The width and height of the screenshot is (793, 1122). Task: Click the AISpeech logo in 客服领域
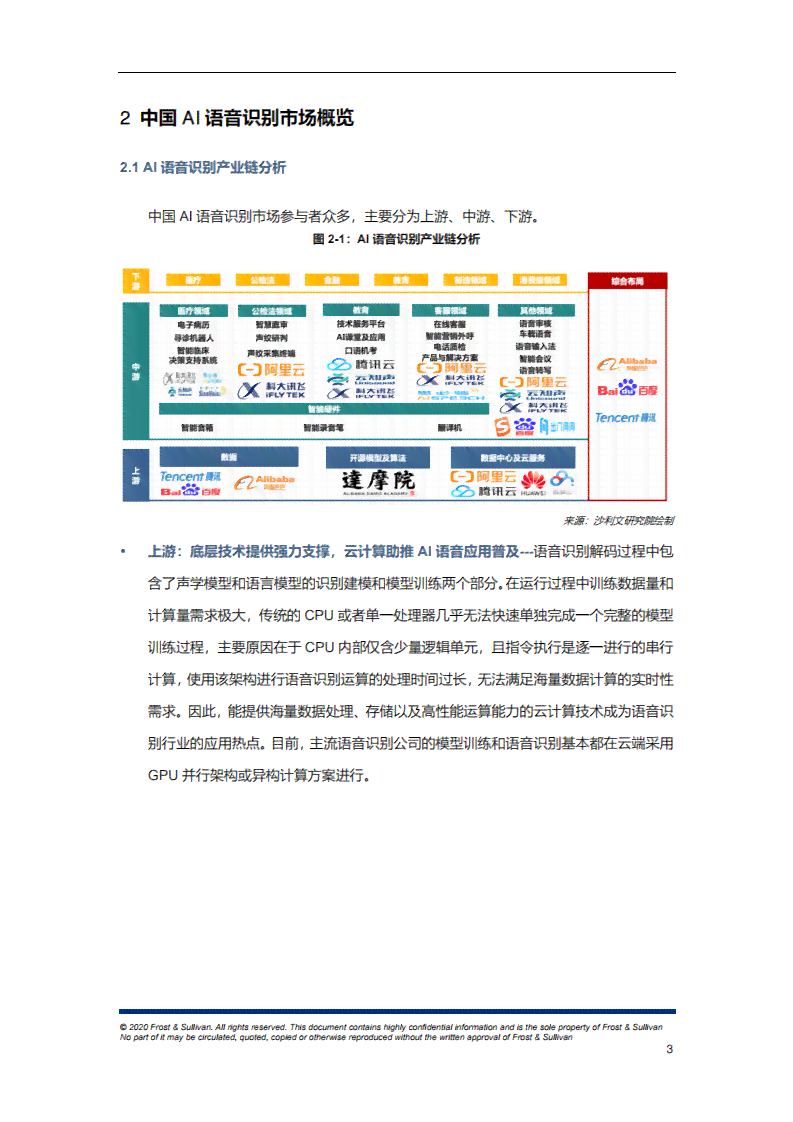coord(451,395)
